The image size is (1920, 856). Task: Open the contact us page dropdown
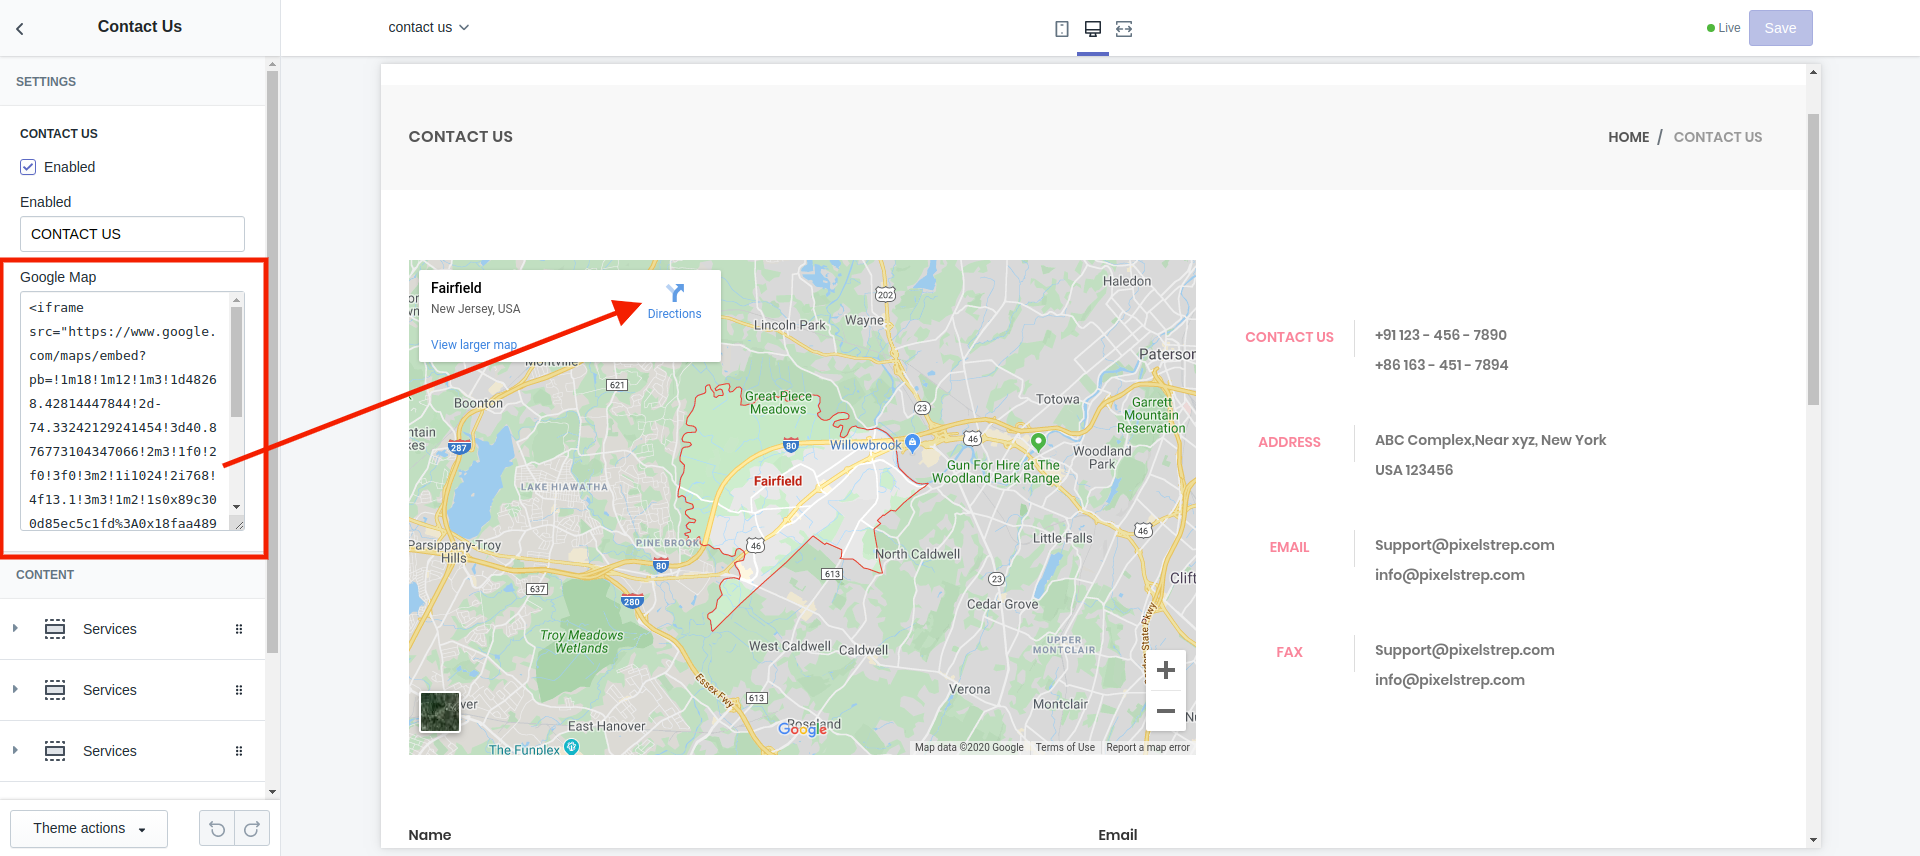428,28
